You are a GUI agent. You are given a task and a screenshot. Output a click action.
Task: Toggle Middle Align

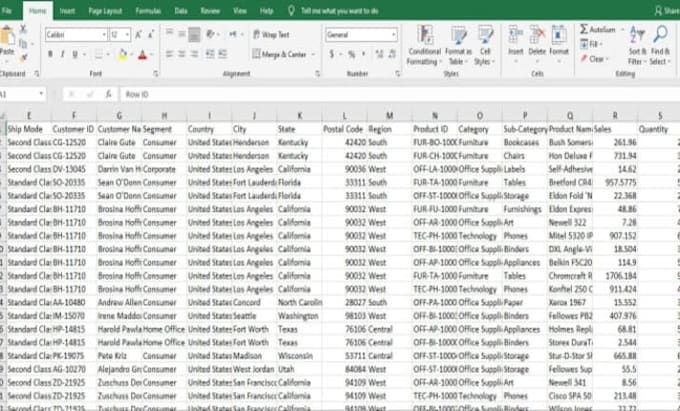(182, 34)
